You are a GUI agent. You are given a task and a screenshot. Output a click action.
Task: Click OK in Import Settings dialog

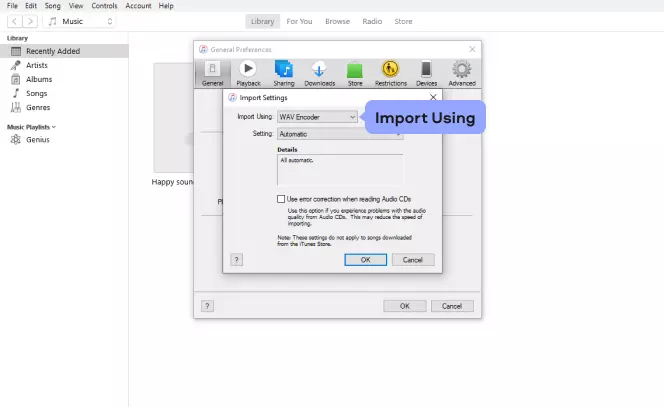[x=365, y=260]
